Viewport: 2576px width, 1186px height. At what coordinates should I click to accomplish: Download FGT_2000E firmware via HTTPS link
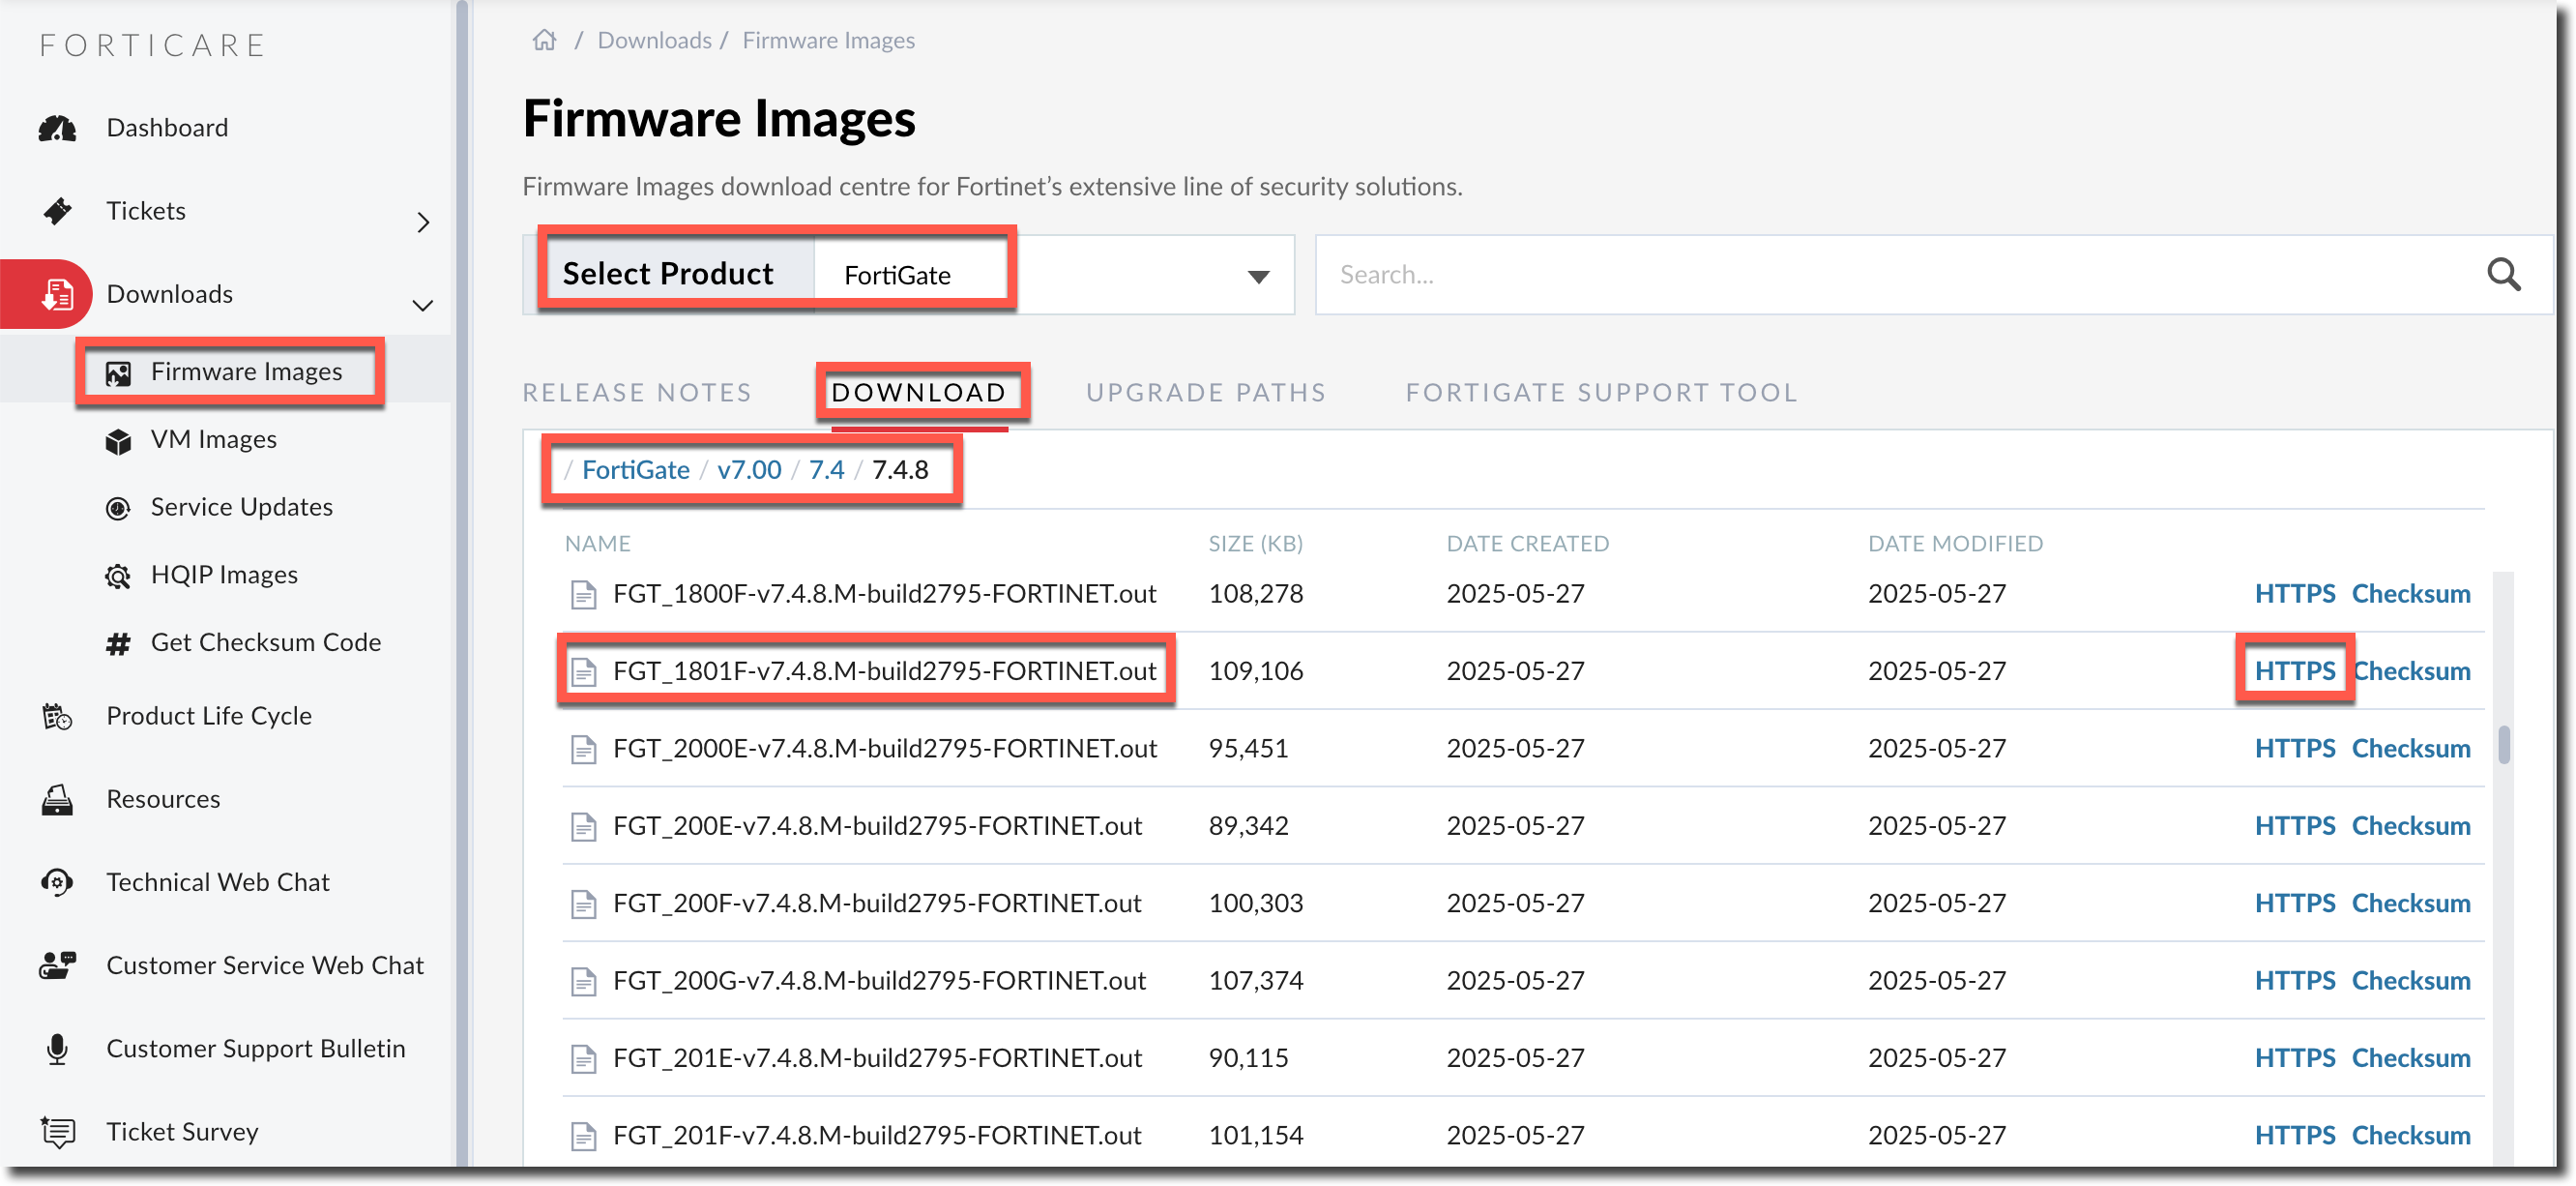[x=2295, y=749]
